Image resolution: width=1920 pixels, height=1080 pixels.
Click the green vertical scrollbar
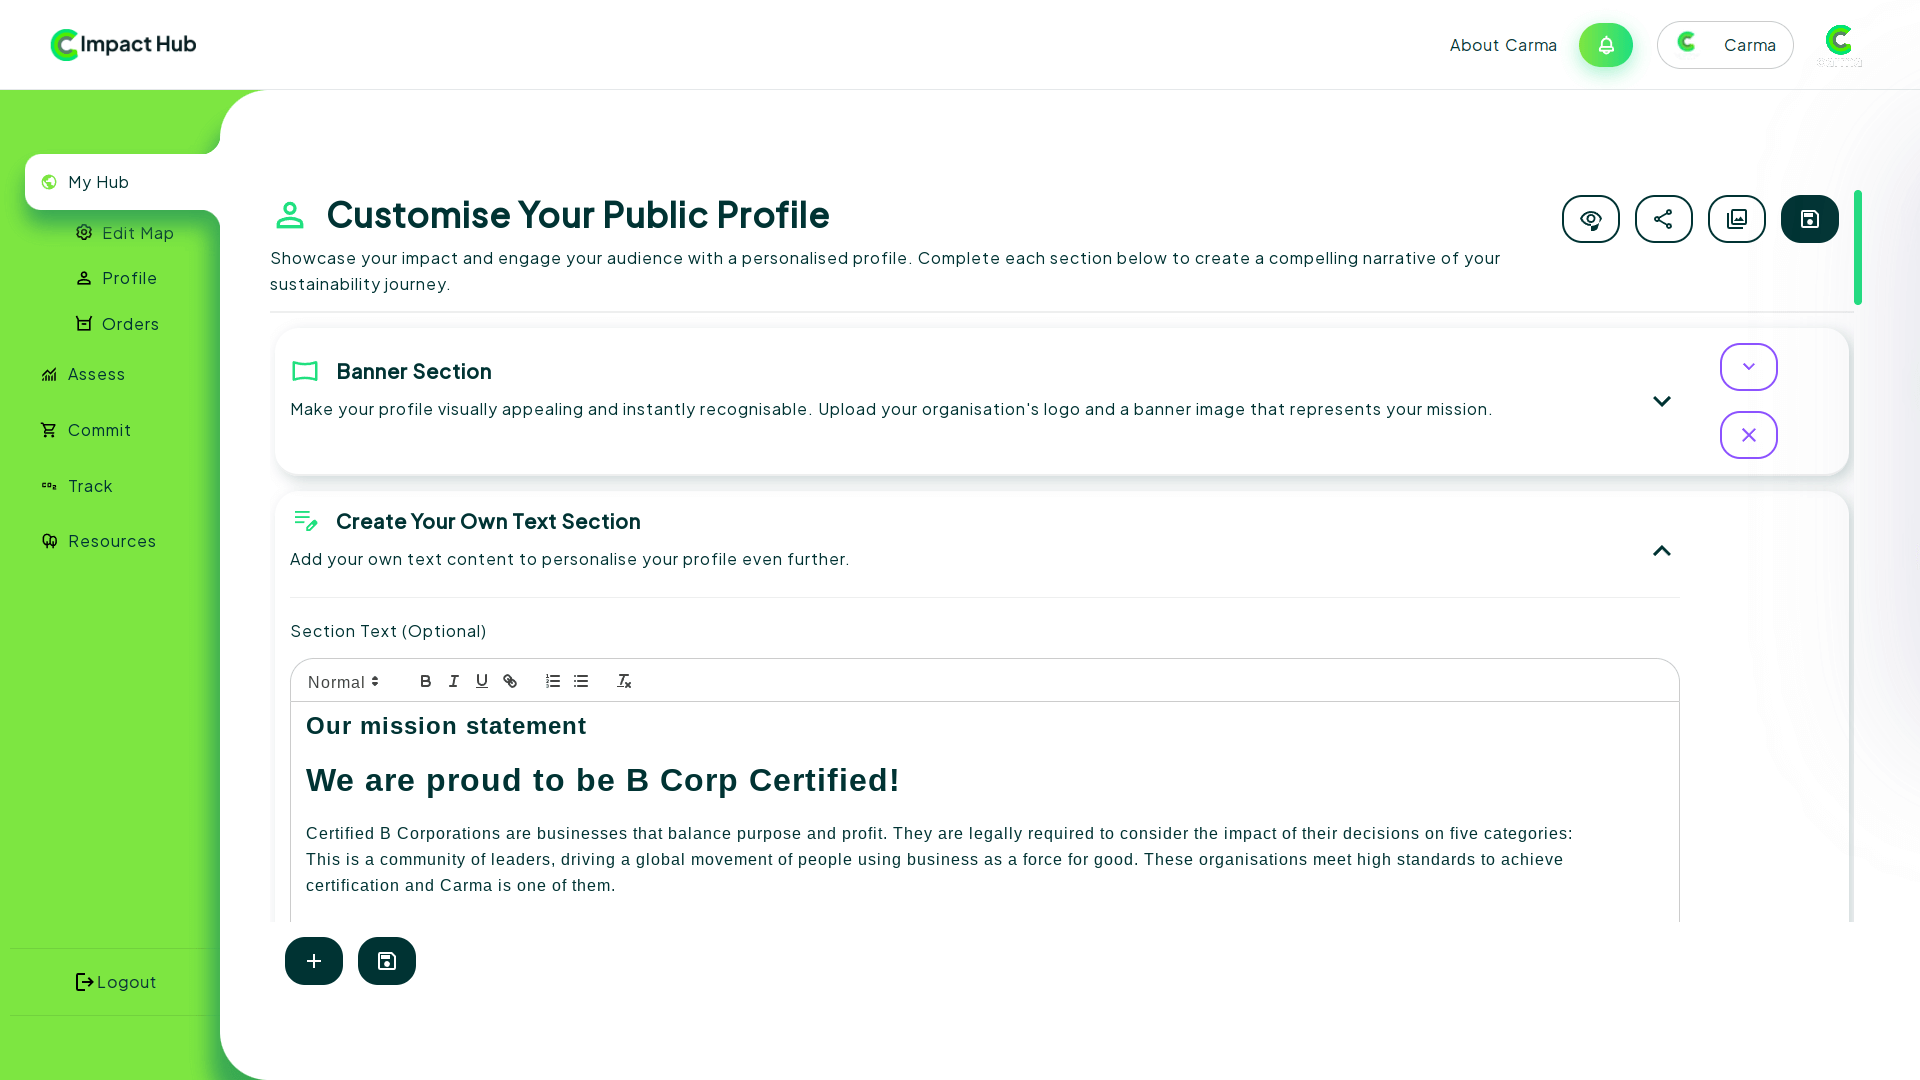tap(1857, 247)
